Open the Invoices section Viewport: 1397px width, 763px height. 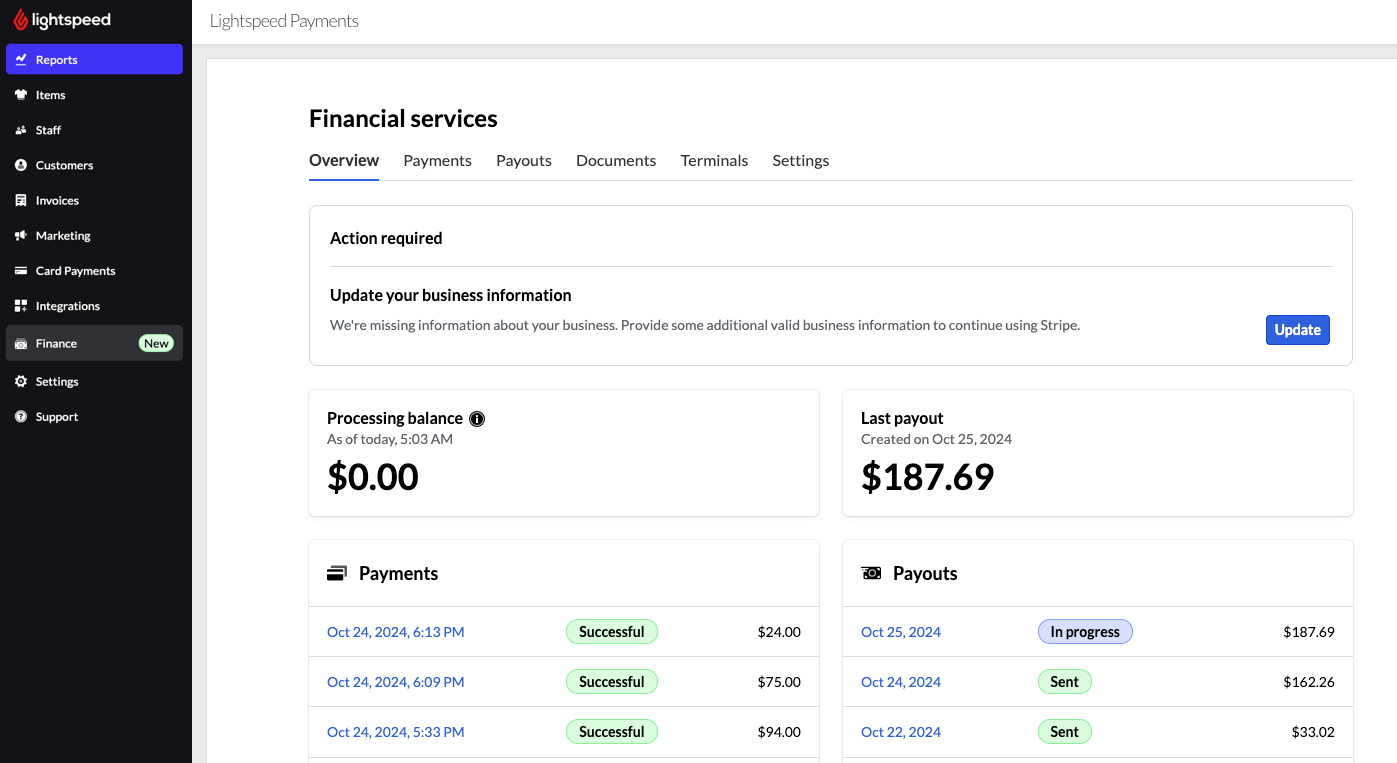pyautogui.click(x=57, y=200)
